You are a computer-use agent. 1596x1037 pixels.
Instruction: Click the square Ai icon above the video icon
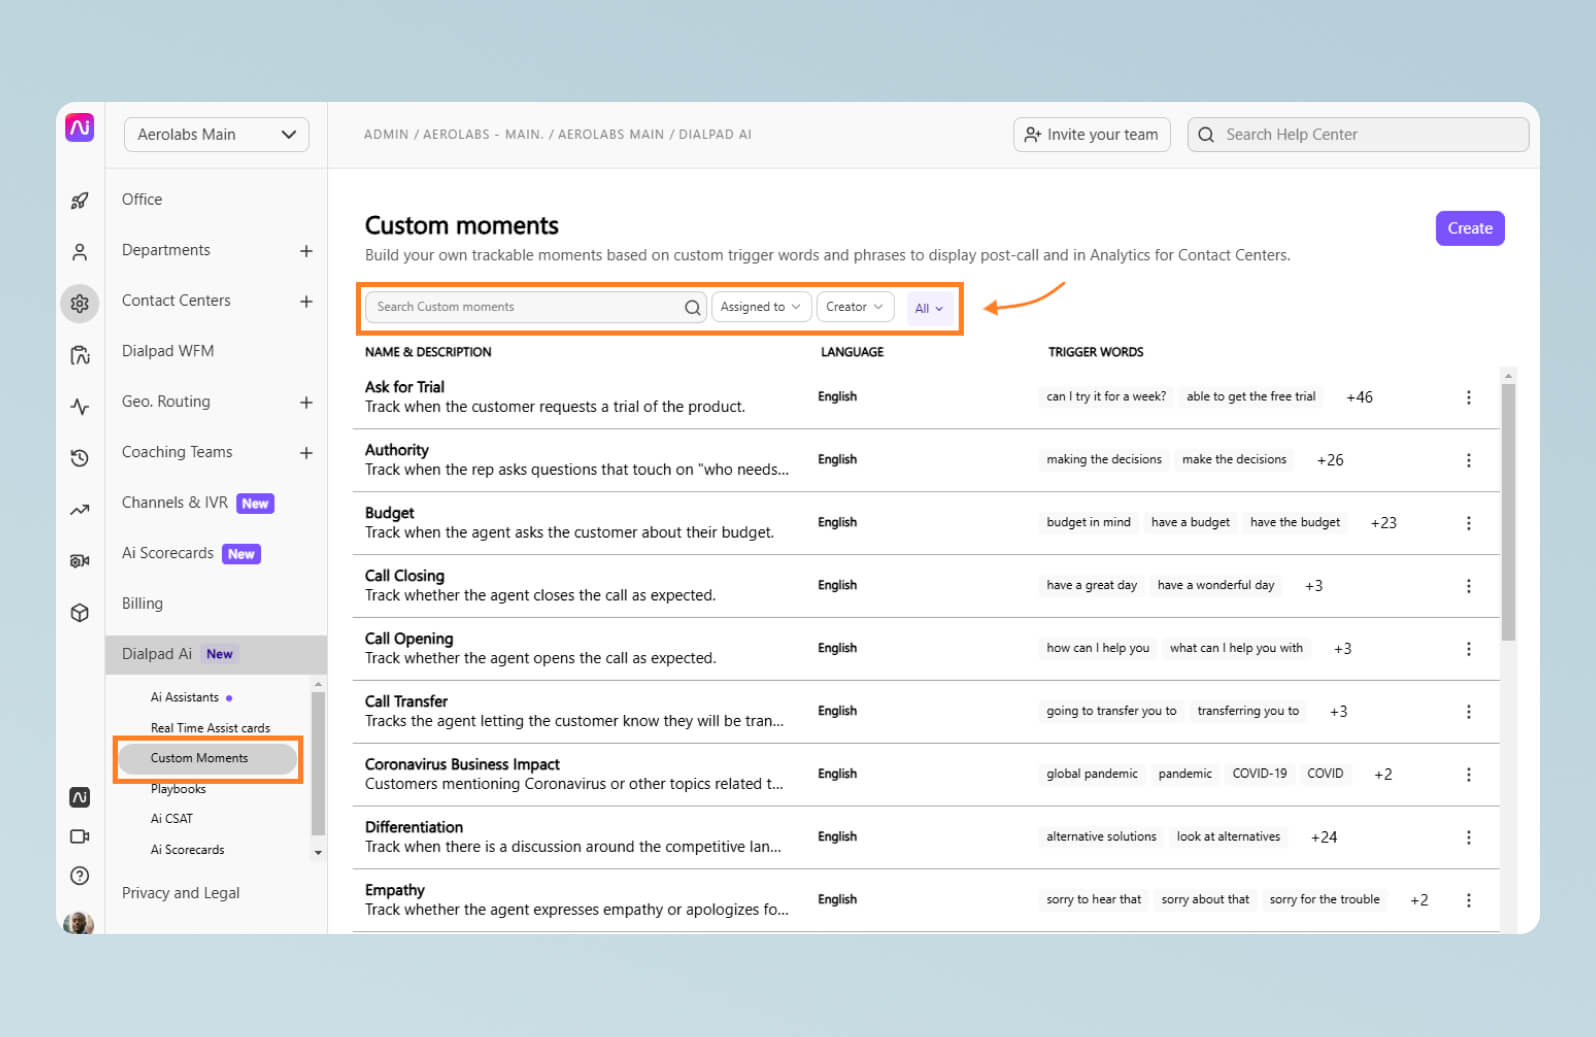(80, 797)
